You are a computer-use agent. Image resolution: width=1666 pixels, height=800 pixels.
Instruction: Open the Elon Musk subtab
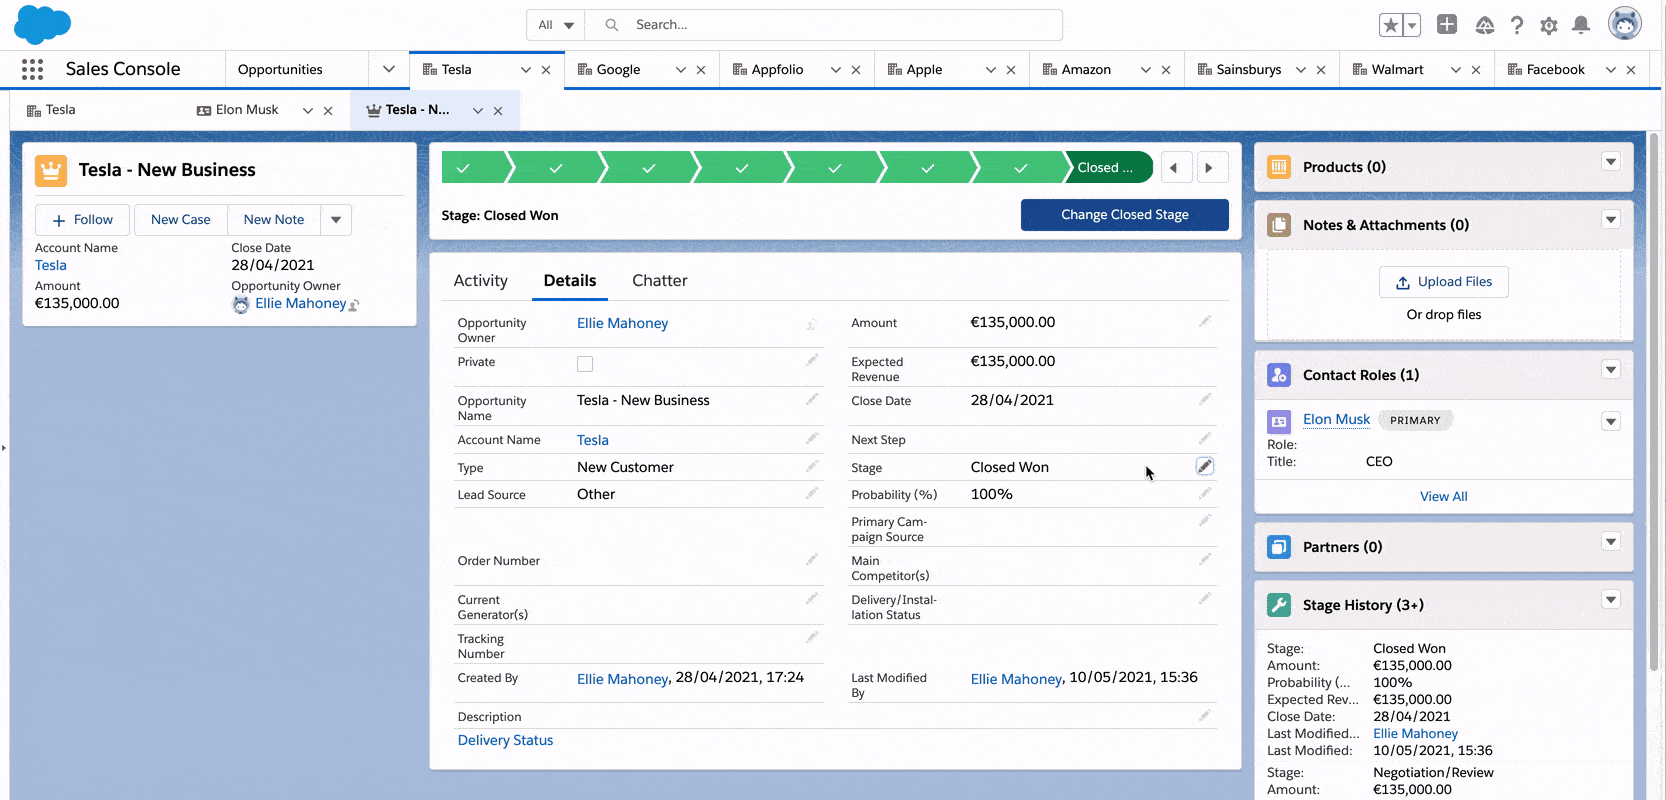coord(246,110)
